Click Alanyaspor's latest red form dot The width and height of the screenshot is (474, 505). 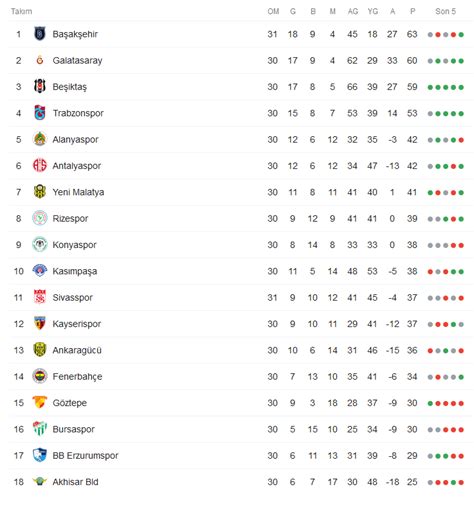point(461,140)
